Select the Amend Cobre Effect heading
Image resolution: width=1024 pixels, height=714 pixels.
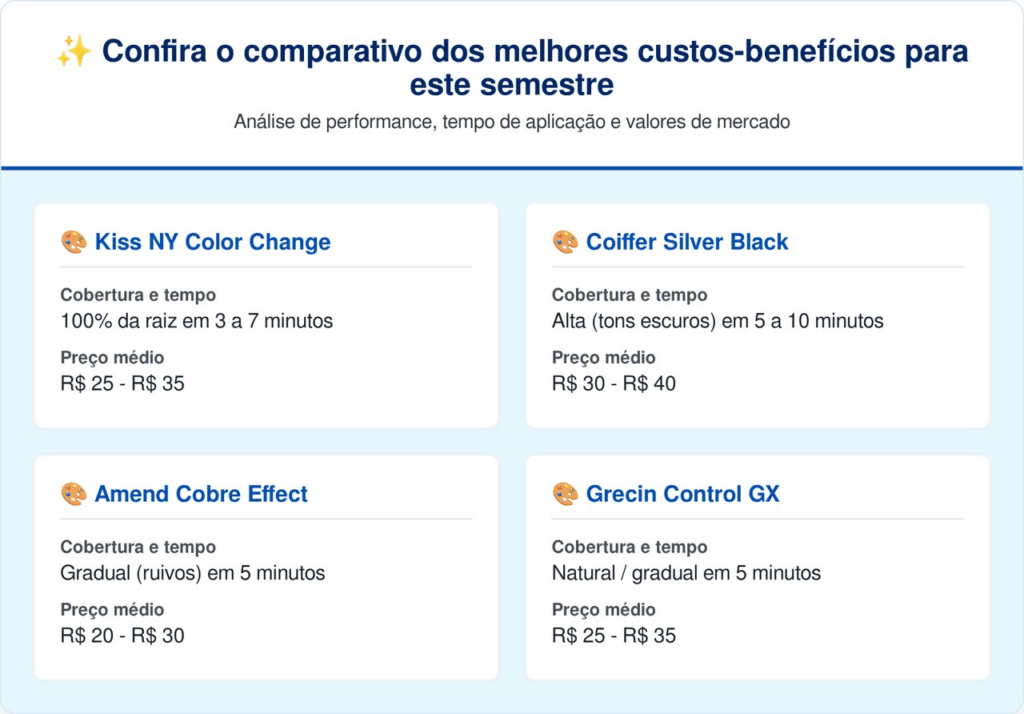201,494
